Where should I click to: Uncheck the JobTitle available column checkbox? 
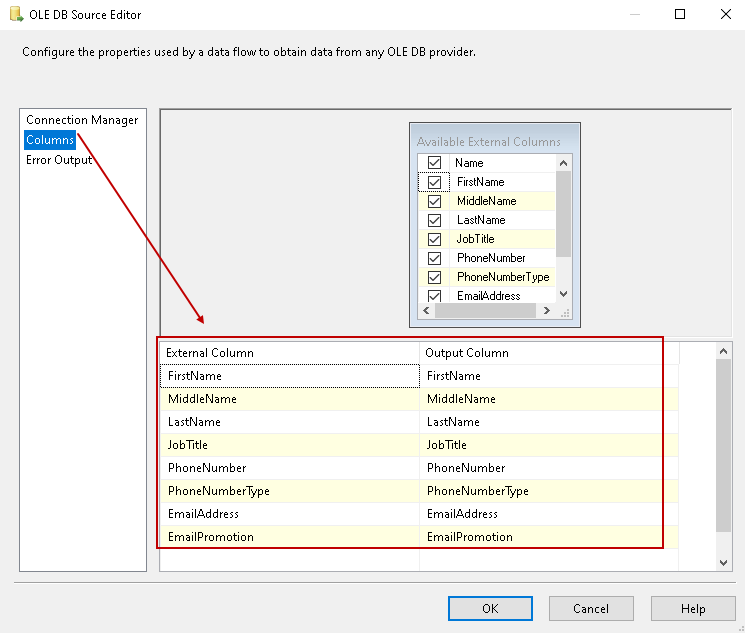pyautogui.click(x=434, y=239)
